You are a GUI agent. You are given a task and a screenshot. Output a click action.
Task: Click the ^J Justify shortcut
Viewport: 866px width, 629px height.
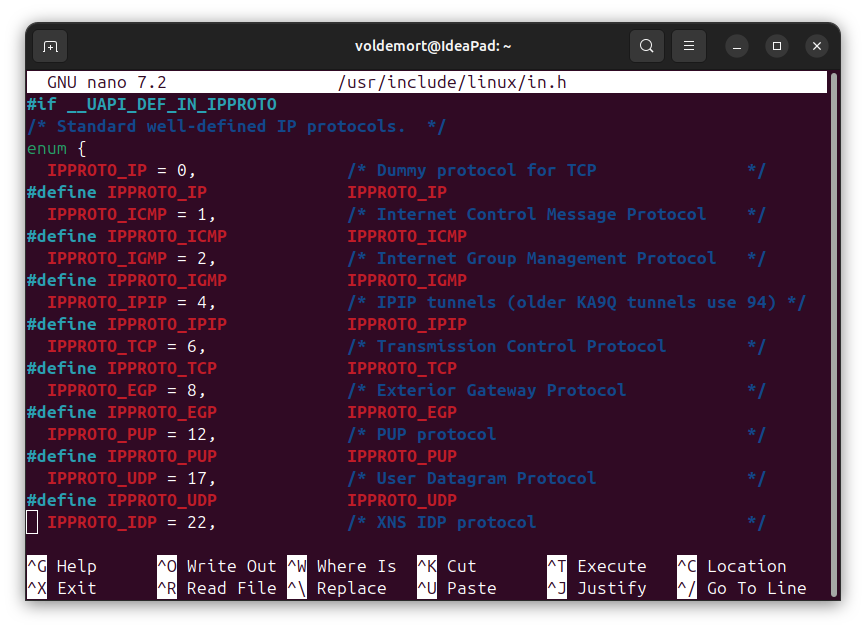[597, 588]
